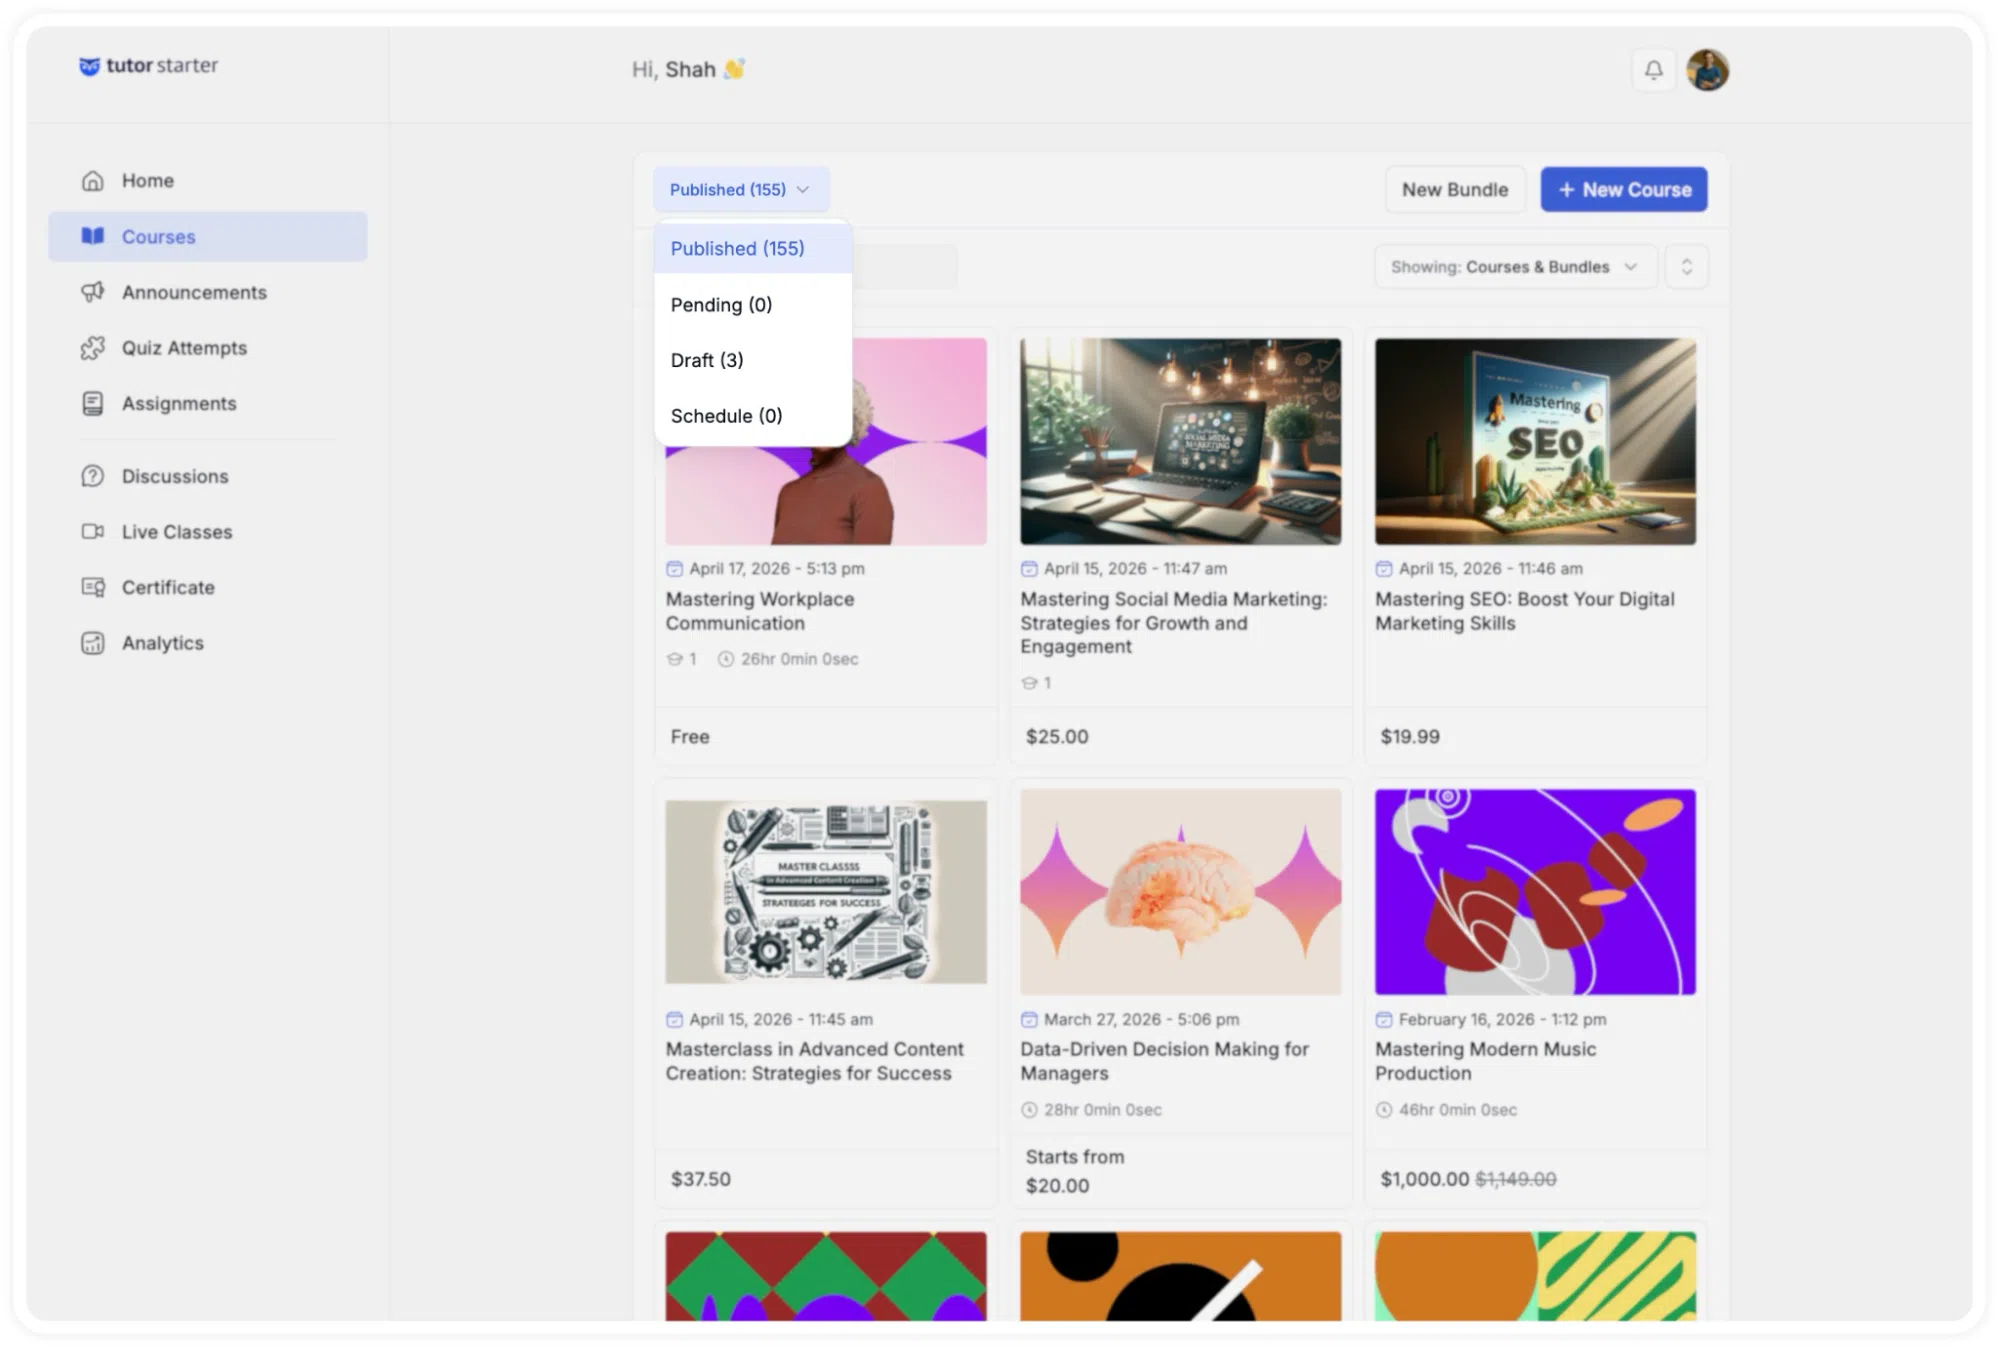Click calendar icon beside April 15, 11:47 am

pyautogui.click(x=1029, y=568)
